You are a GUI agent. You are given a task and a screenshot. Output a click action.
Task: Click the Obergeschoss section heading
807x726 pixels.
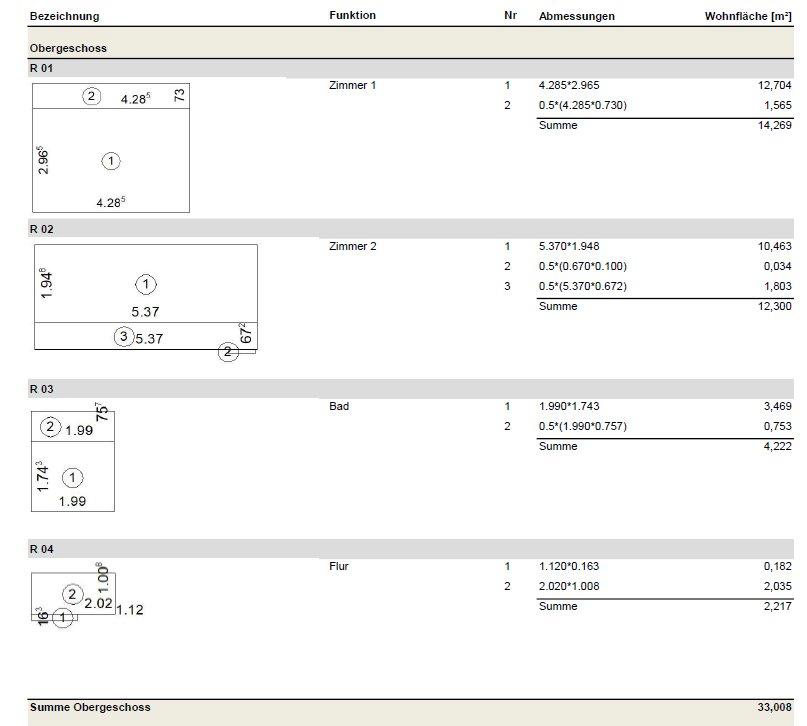click(68, 48)
